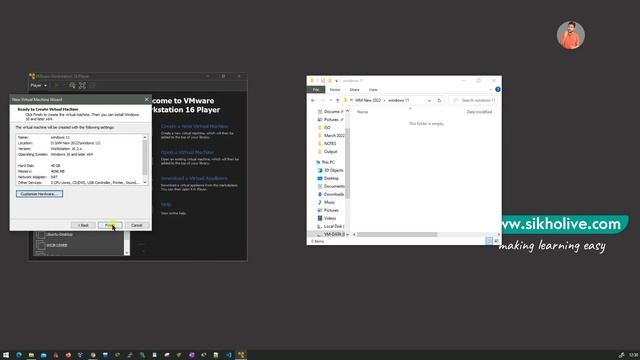Open Microsoft Edge from the taskbar

19,355
